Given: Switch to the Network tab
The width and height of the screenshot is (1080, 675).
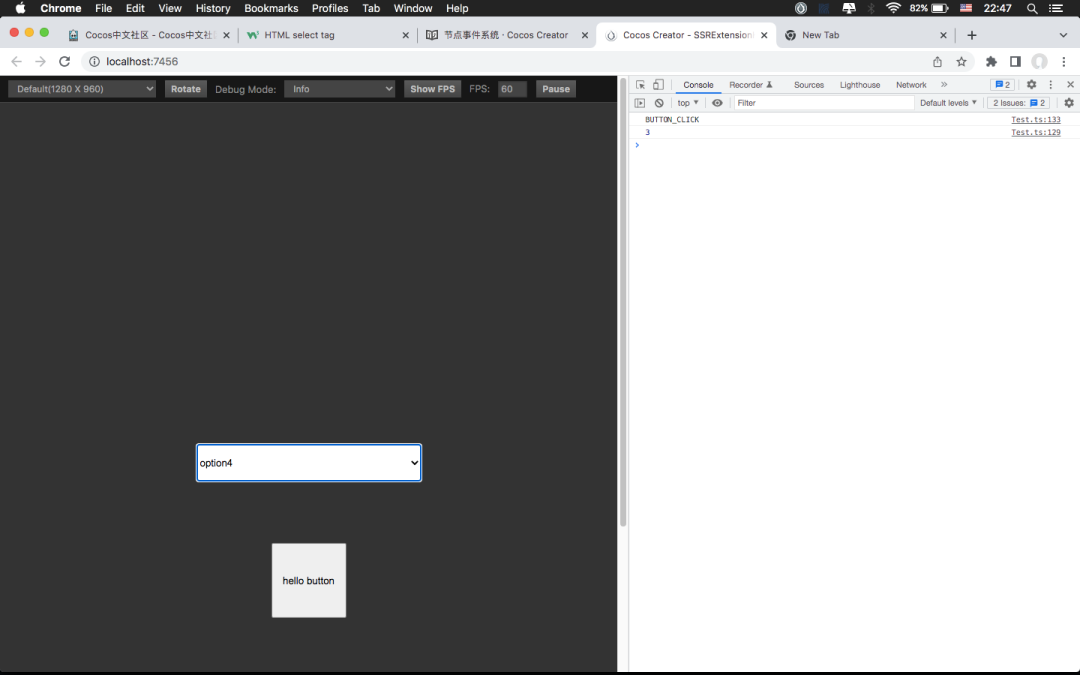Looking at the screenshot, I should tap(911, 85).
